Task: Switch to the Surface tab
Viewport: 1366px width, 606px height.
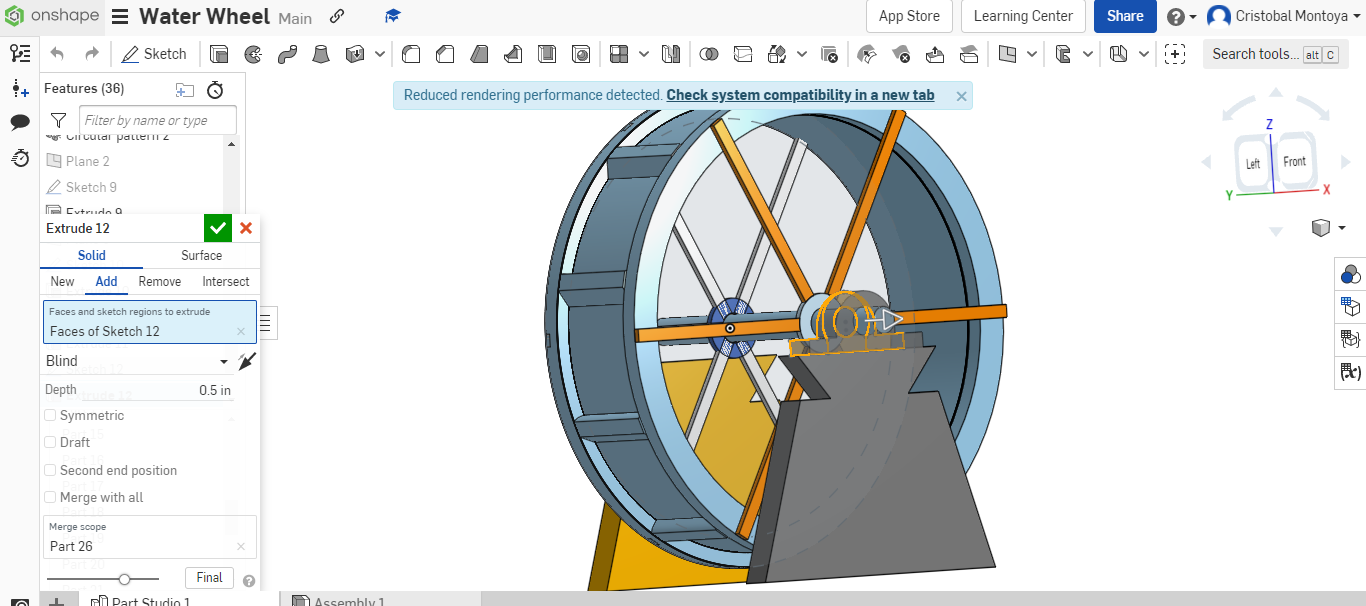Action: 201,255
